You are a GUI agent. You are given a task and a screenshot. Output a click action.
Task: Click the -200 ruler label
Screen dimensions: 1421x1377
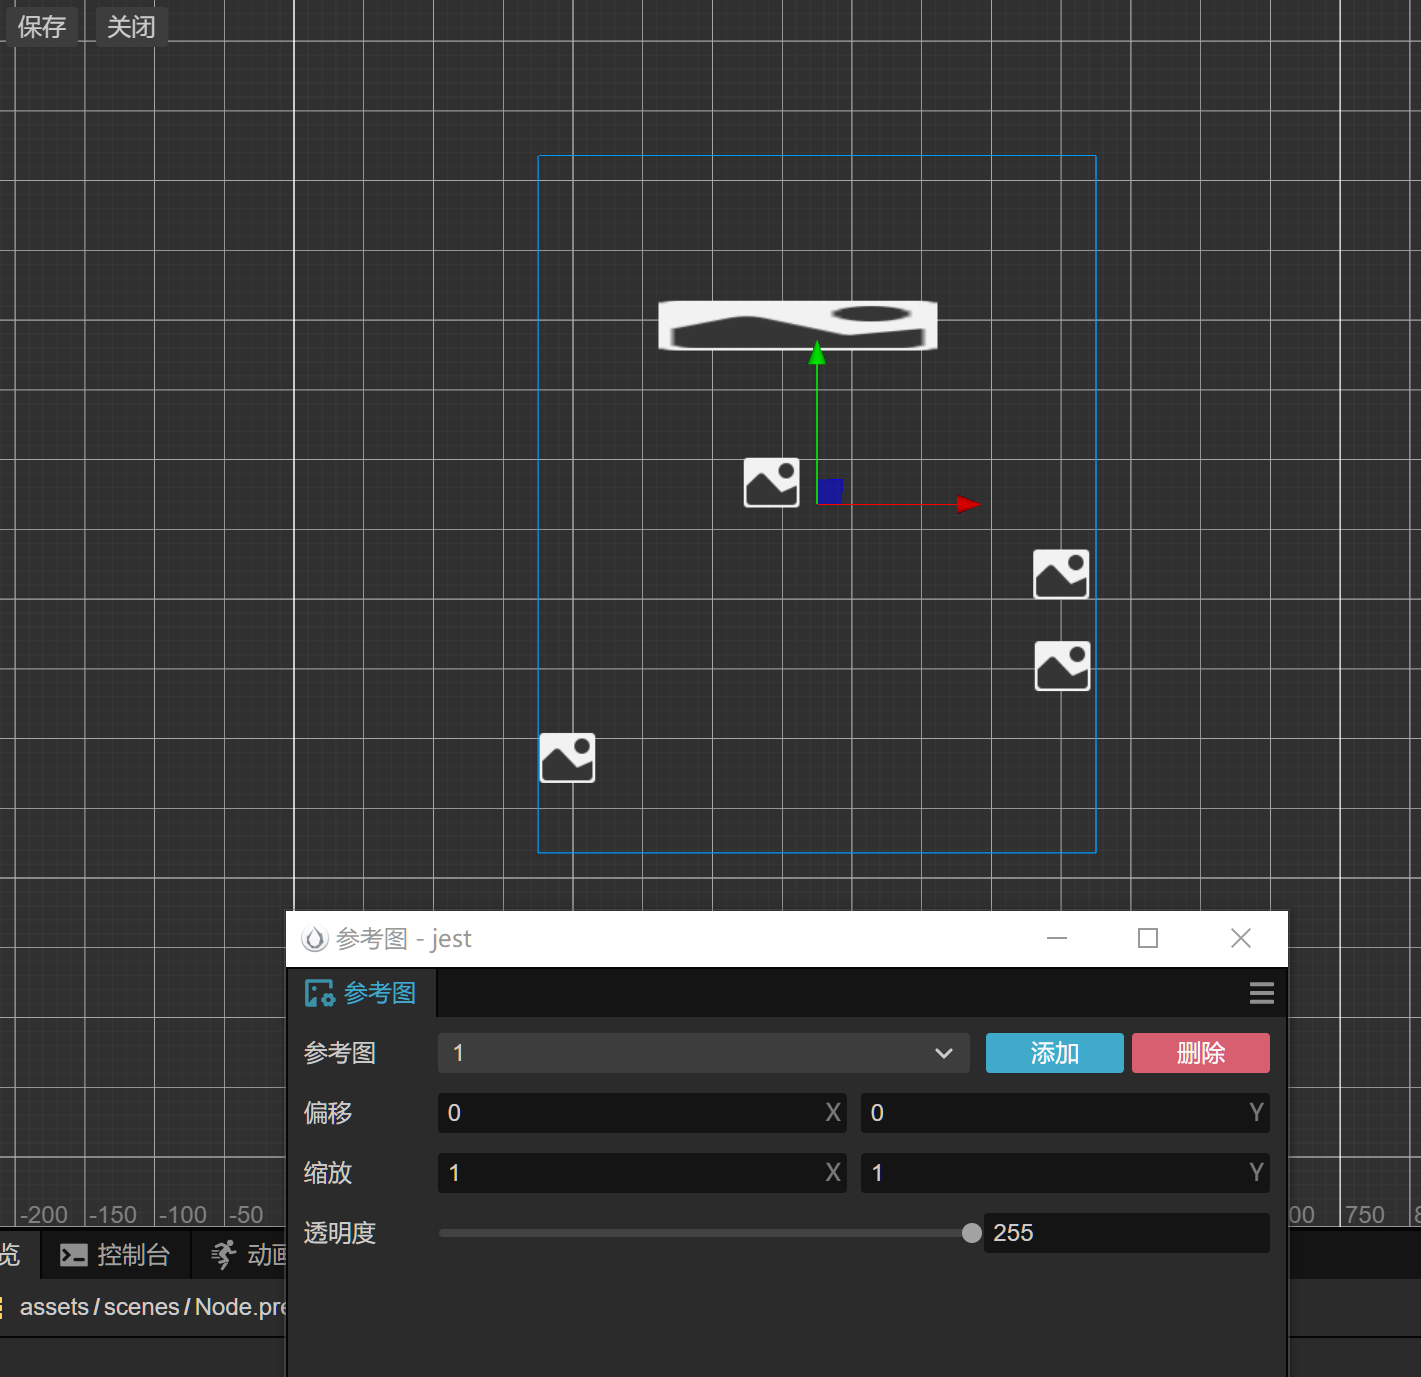coord(44,1214)
